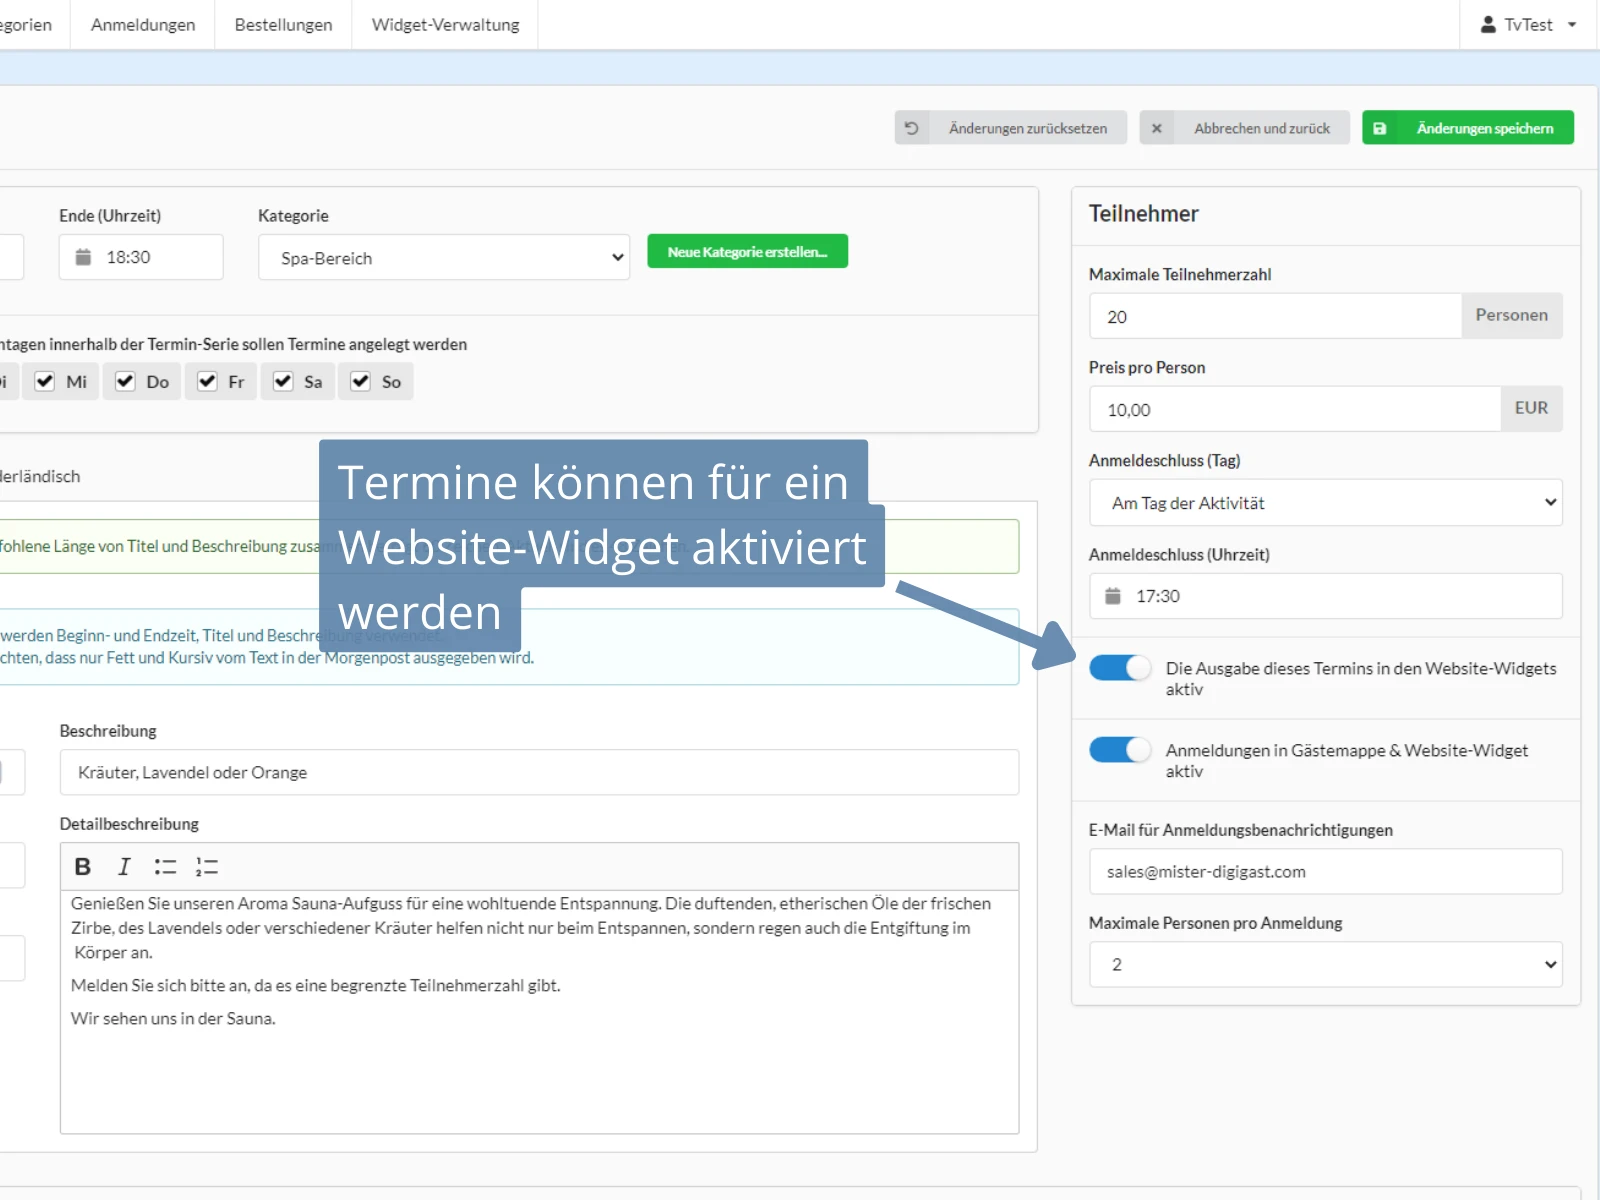Click the notification email input field

1324,871
